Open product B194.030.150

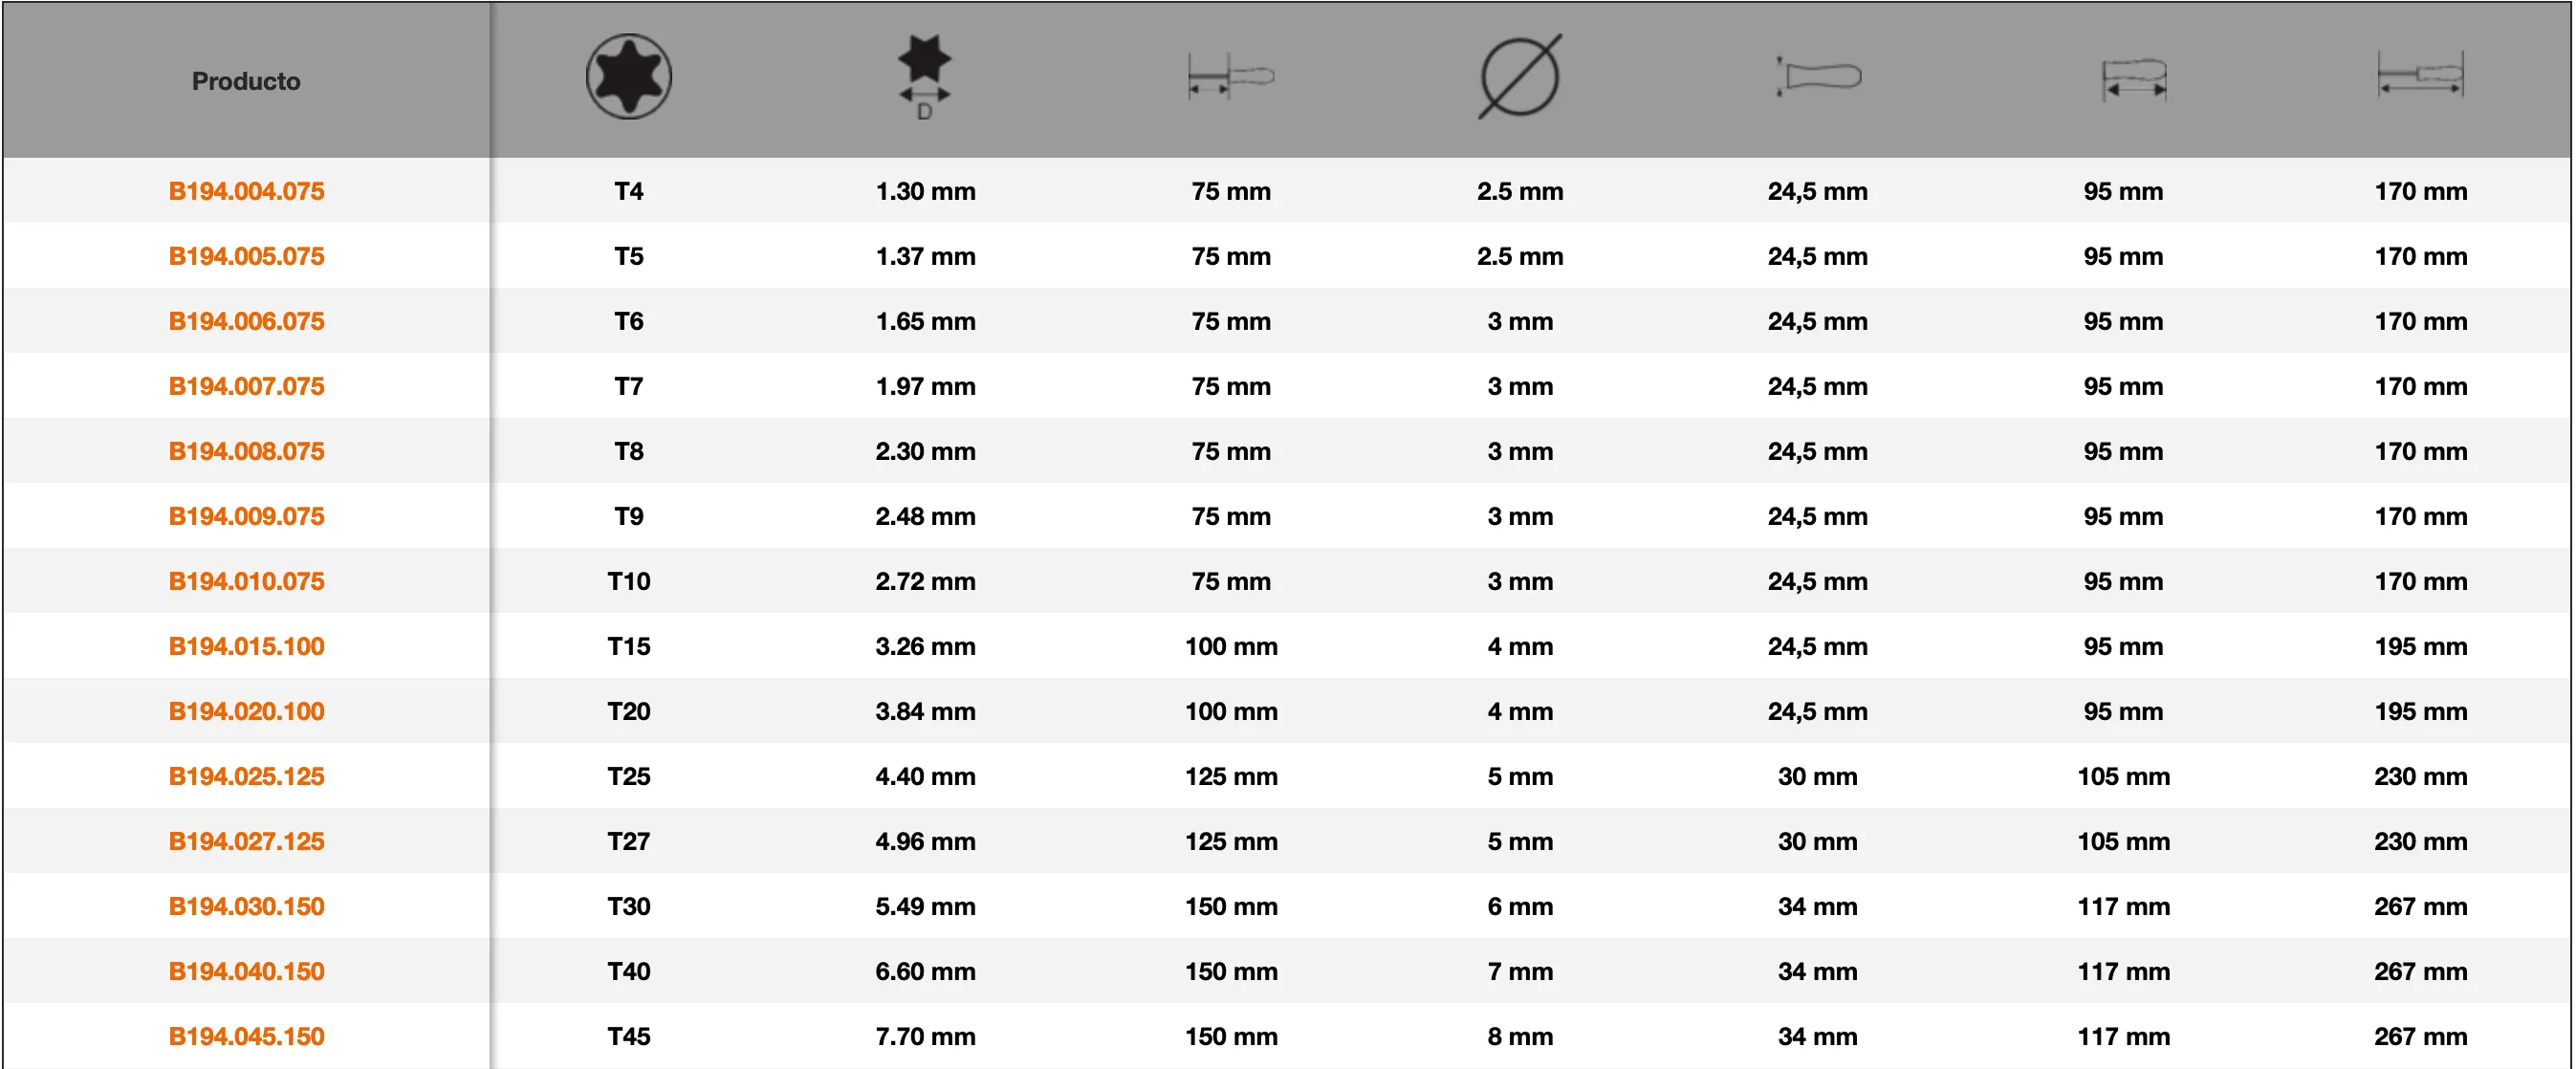tap(246, 906)
